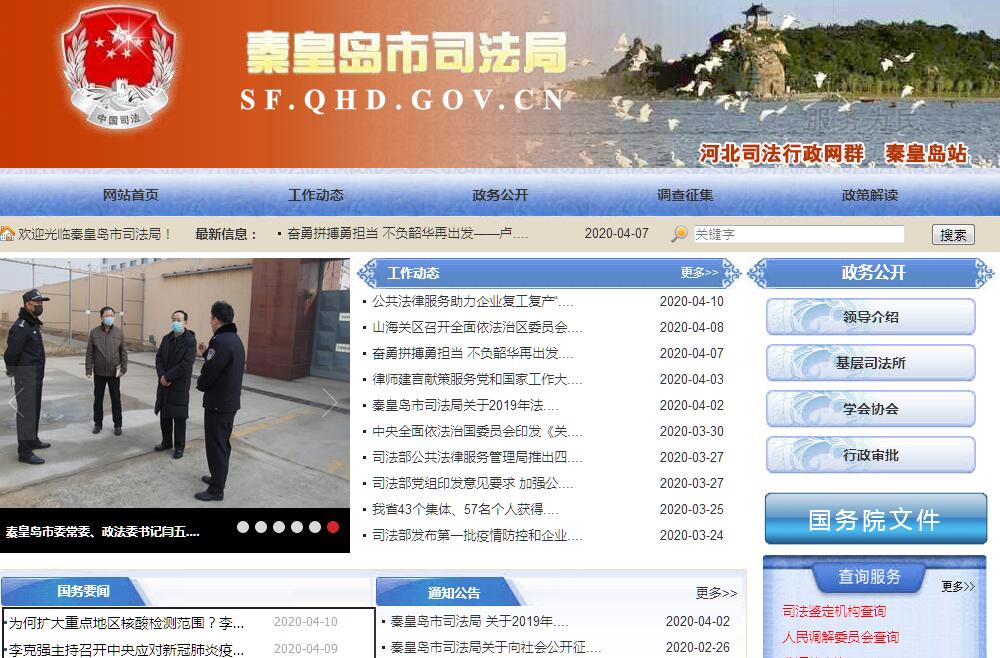Screen dimensions: 1000x658
Task: Go to 政务公开 in navigation bar
Action: [501, 195]
